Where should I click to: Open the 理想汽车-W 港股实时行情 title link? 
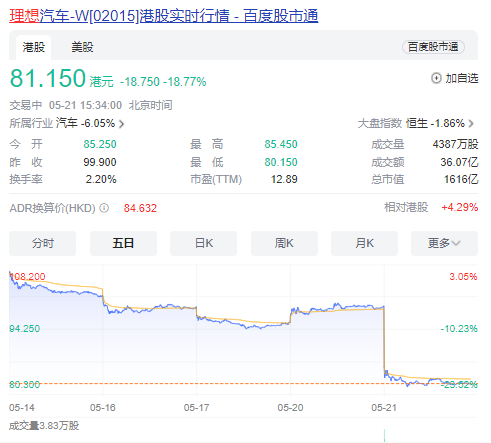tap(164, 16)
